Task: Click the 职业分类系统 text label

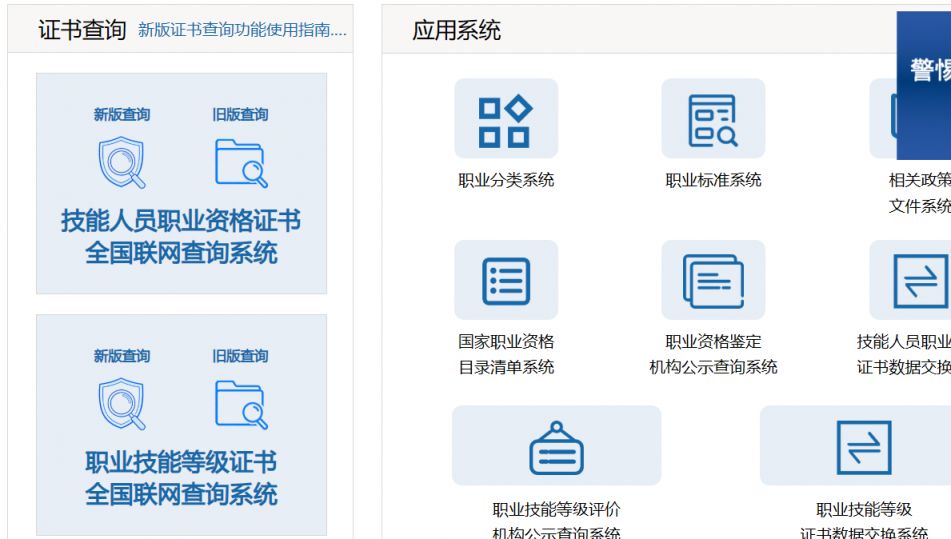Action: (506, 180)
